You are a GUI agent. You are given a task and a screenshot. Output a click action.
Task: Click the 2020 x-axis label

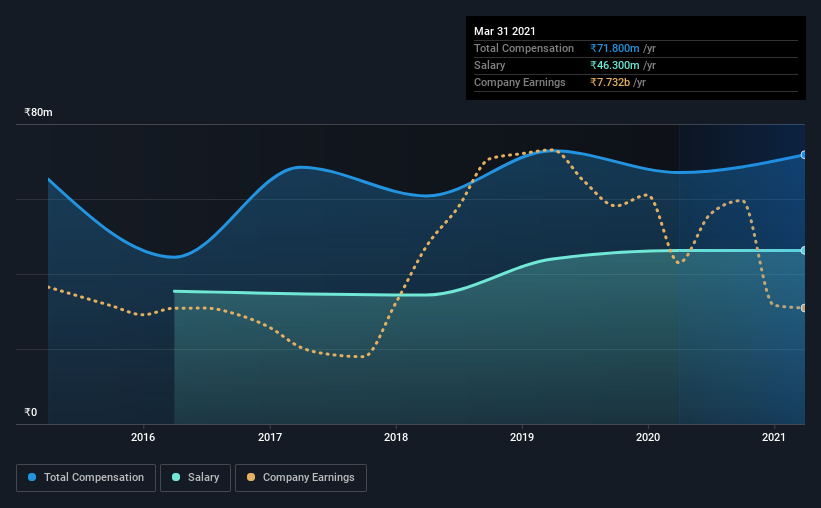(648, 437)
